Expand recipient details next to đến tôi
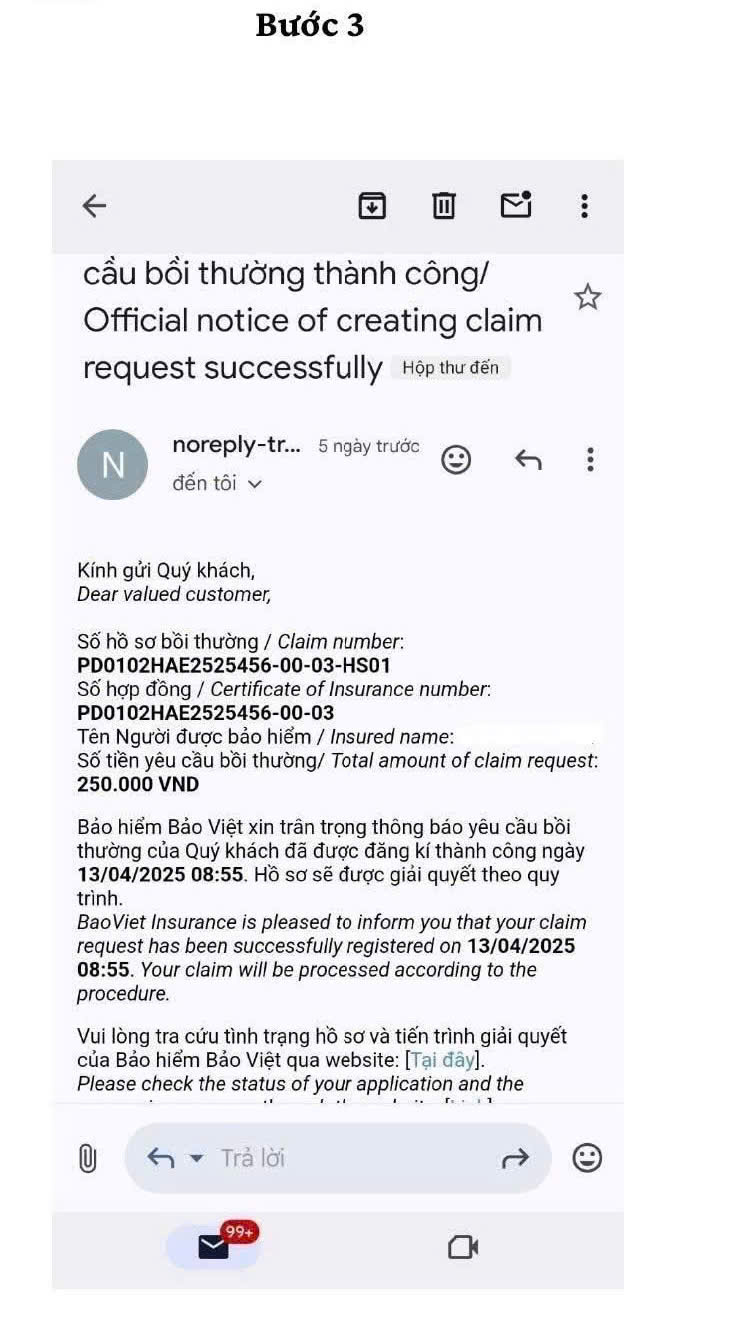Image resolution: width=734 pixels, height=1331 pixels. (254, 484)
